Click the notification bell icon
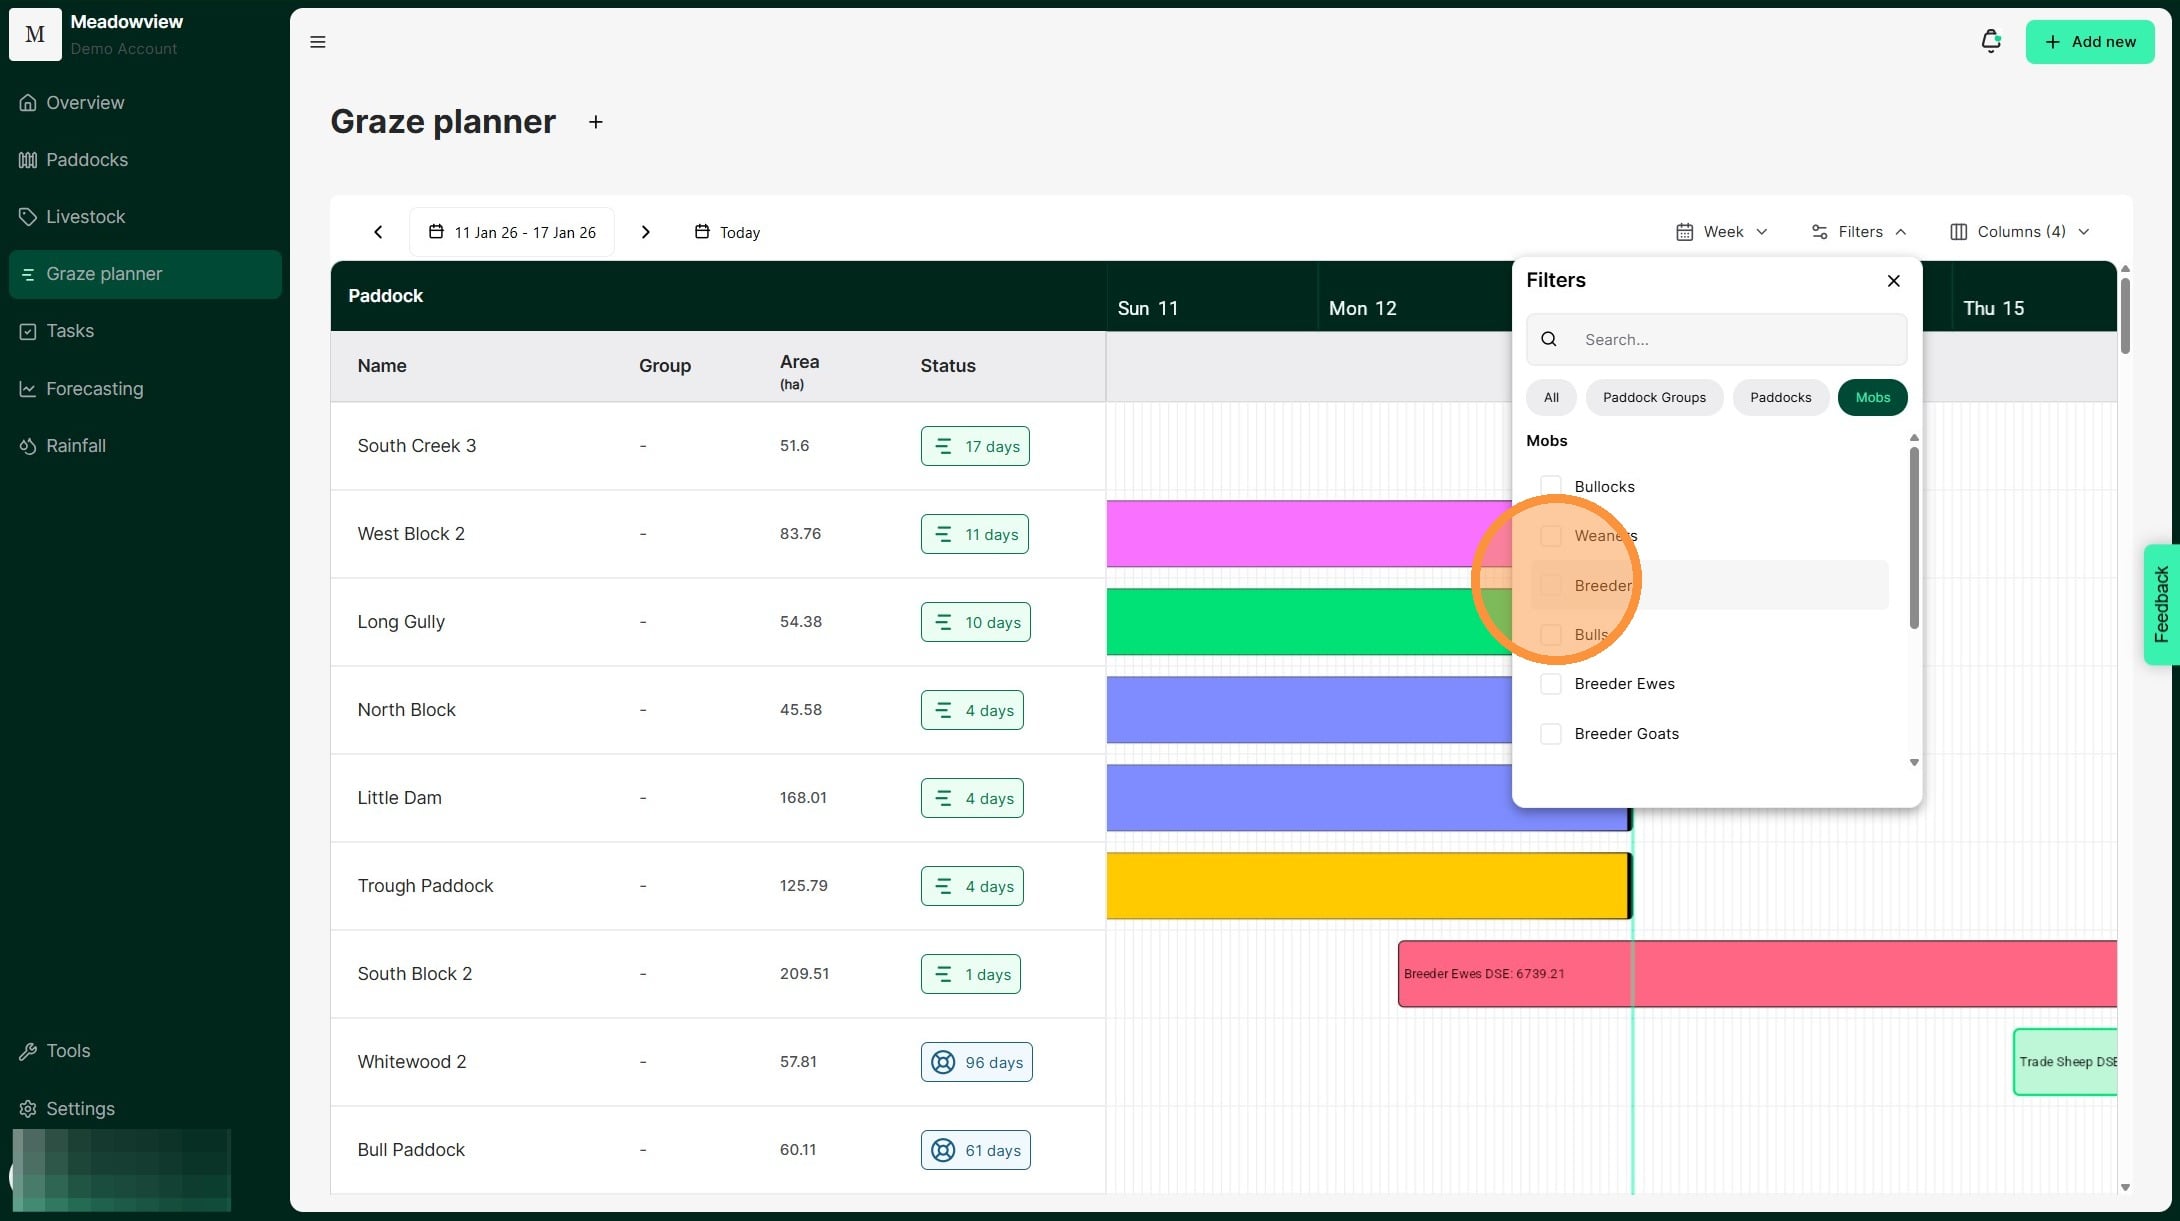Screen dimensions: 2180x1221 [1990, 41]
